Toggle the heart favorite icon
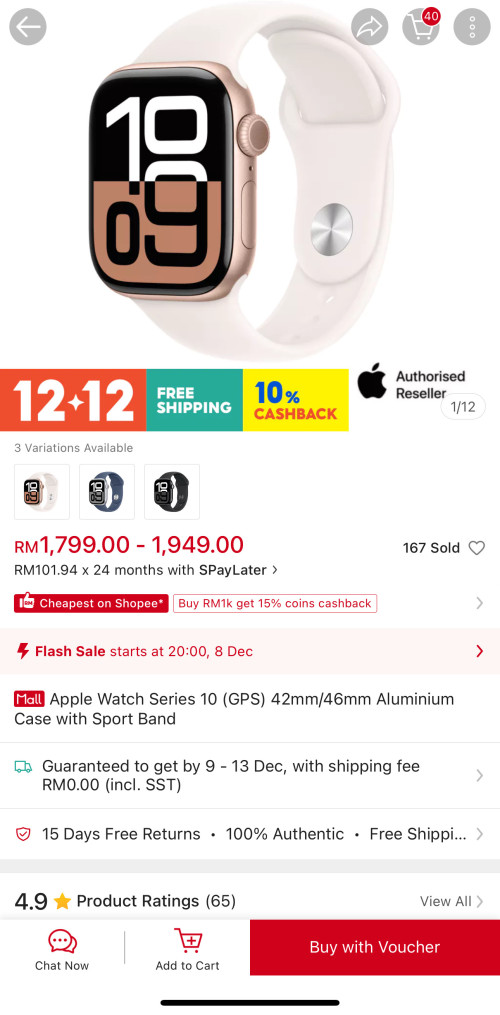500x1015 pixels. click(477, 548)
